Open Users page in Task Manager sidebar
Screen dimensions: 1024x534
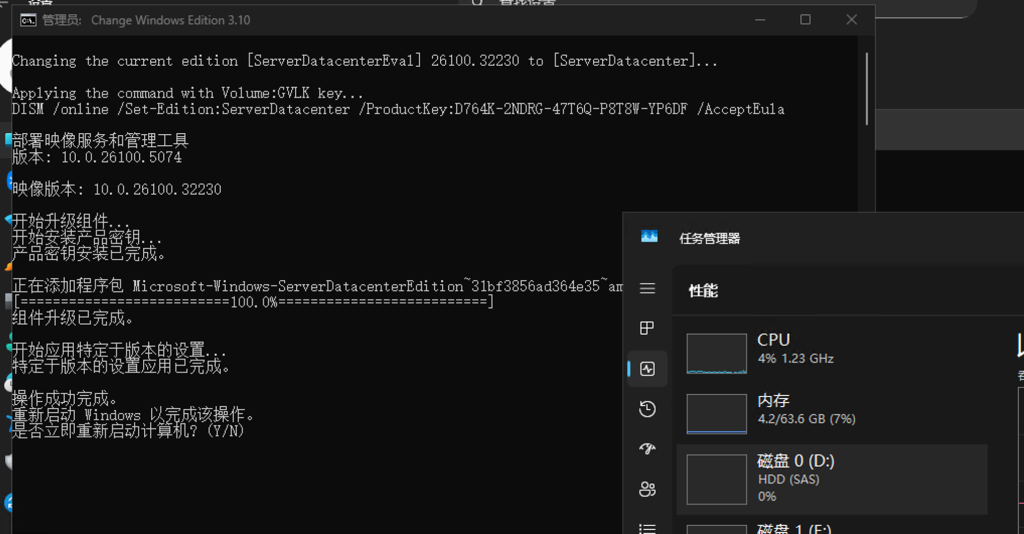pyautogui.click(x=647, y=489)
